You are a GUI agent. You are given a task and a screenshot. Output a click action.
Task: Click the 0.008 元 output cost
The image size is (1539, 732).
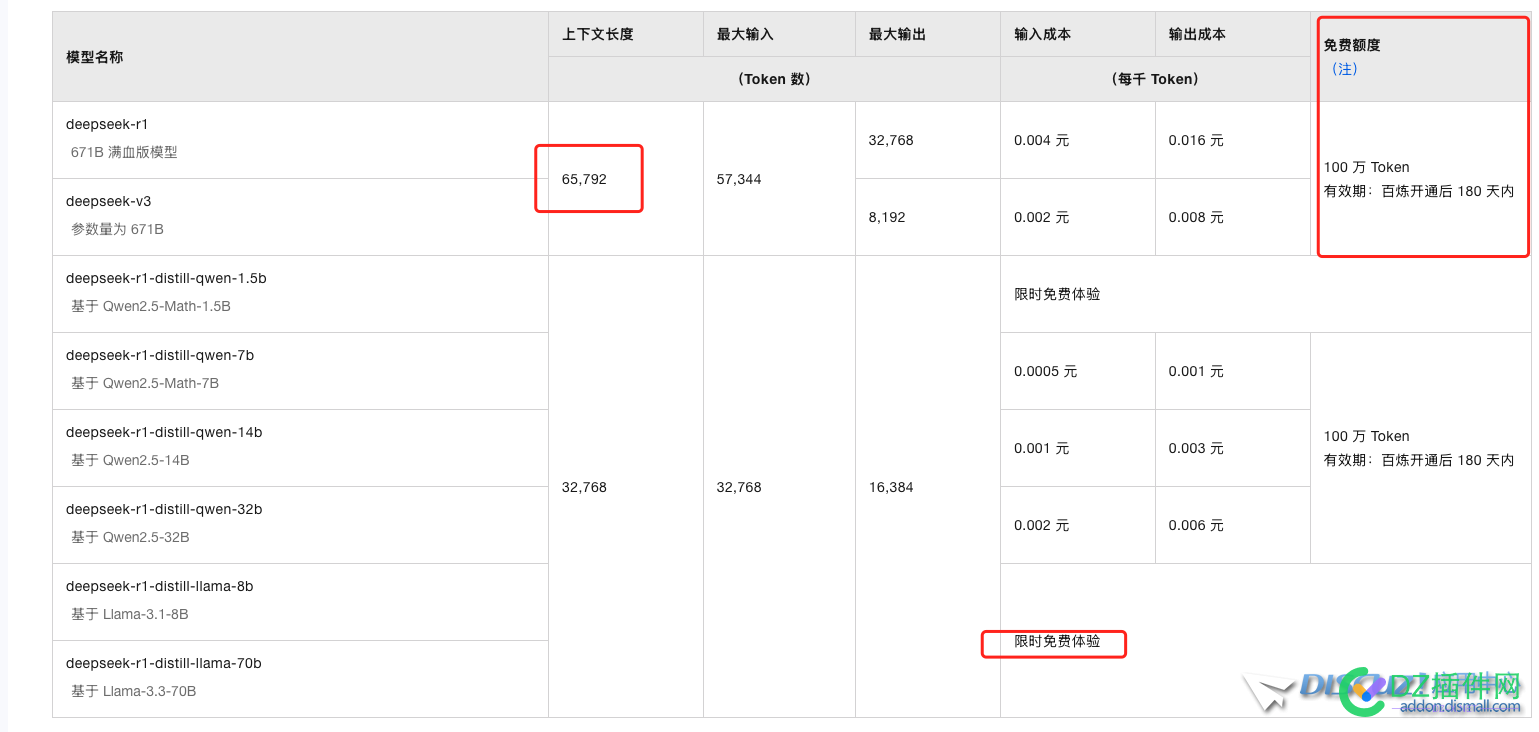[1196, 217]
